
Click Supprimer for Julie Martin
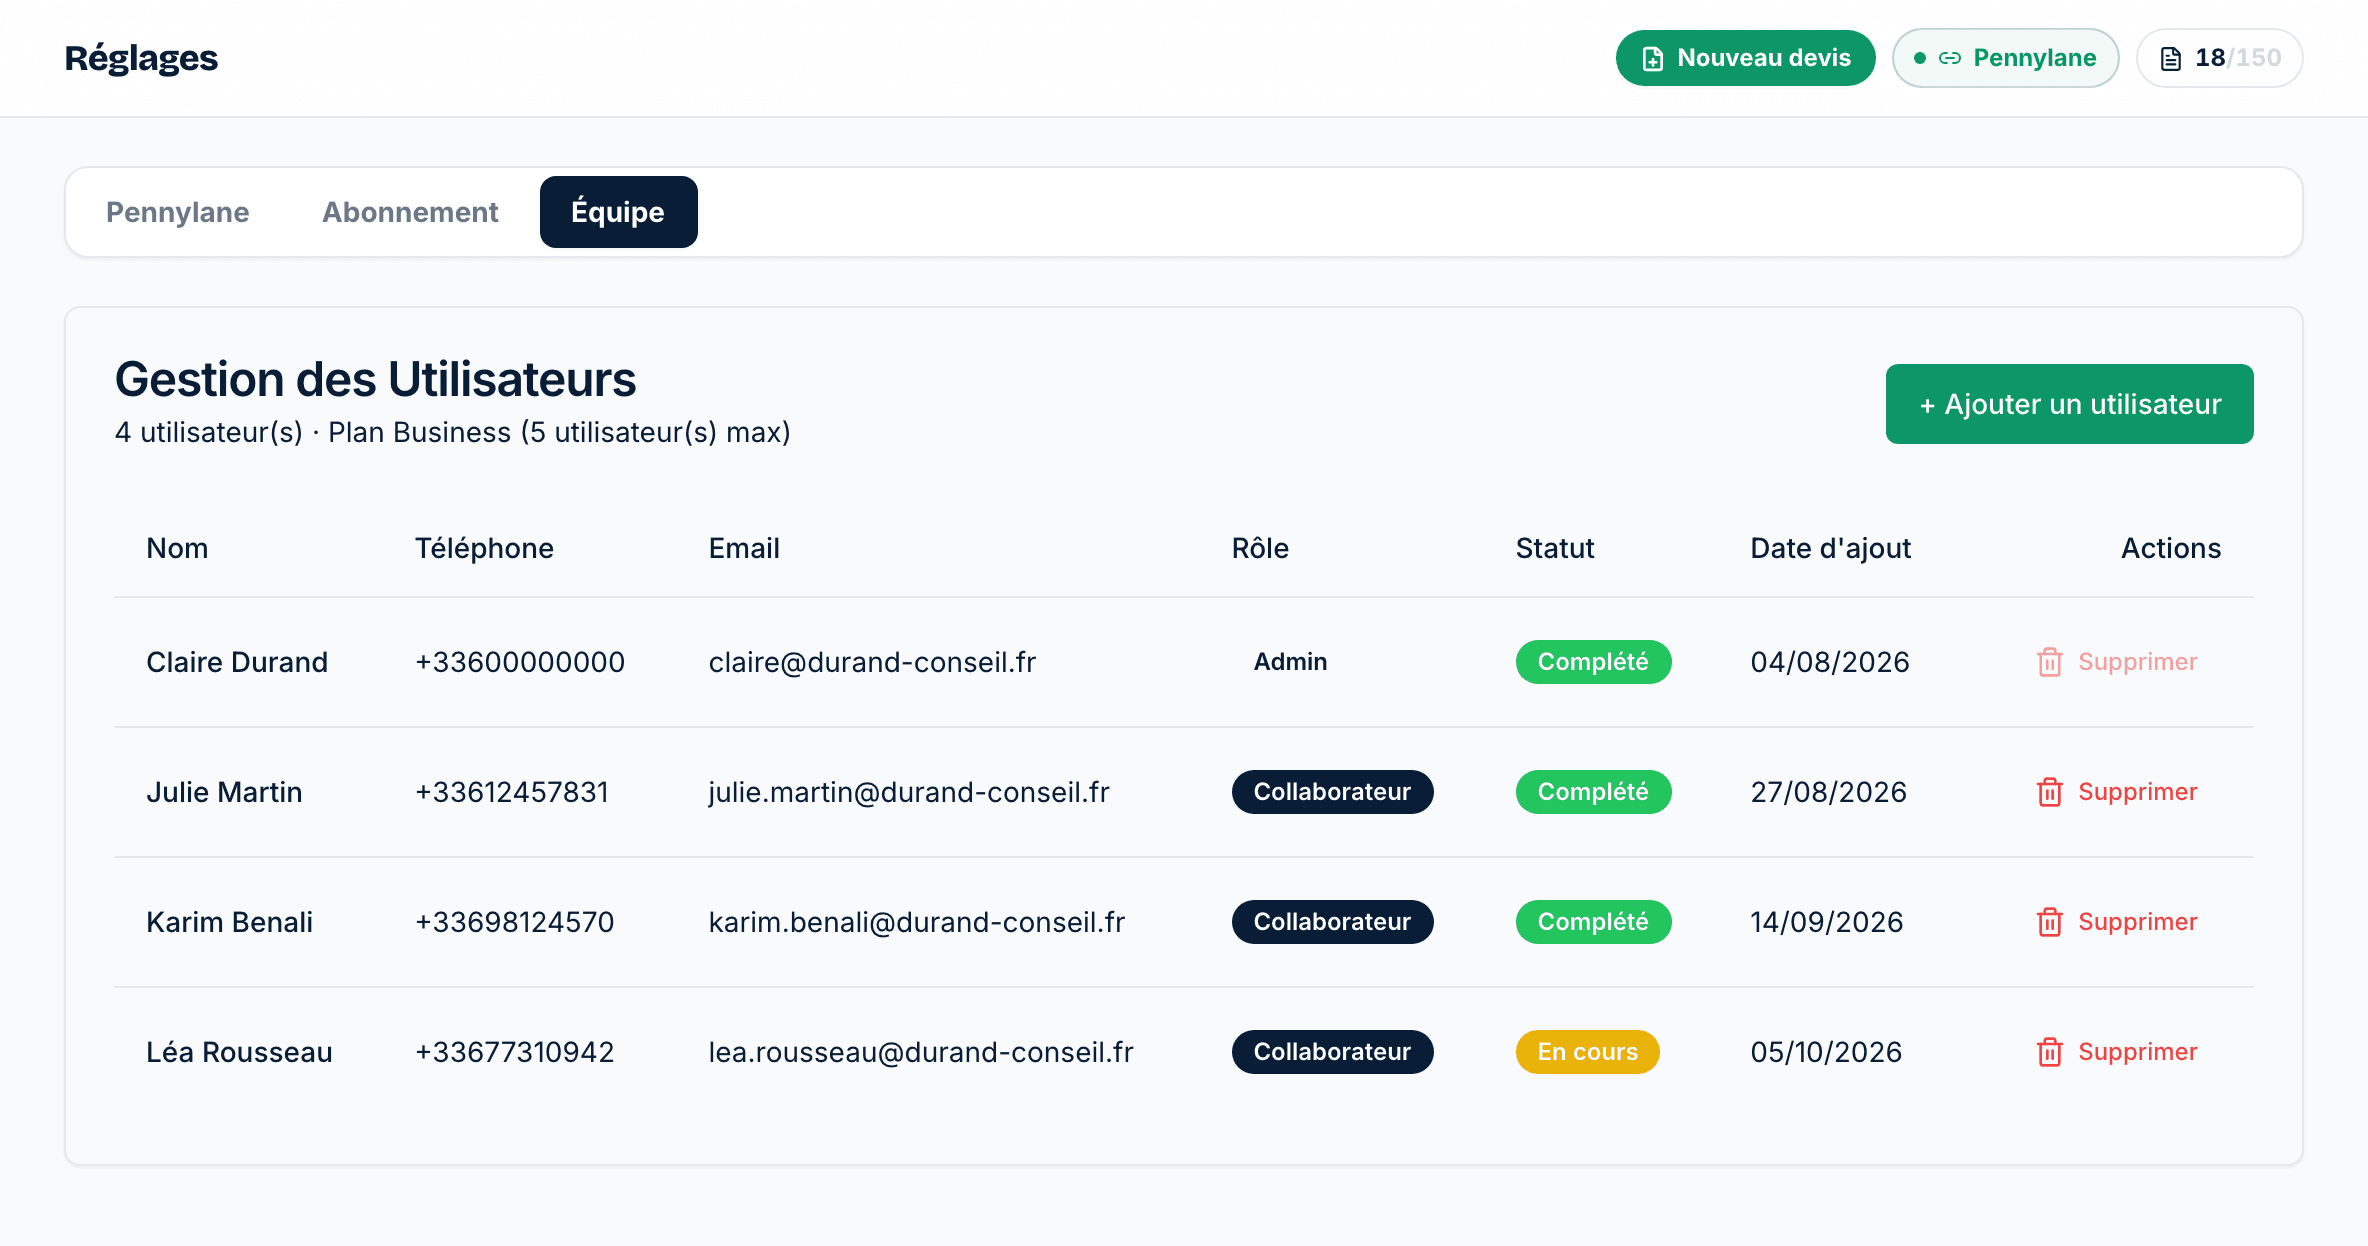point(2118,792)
